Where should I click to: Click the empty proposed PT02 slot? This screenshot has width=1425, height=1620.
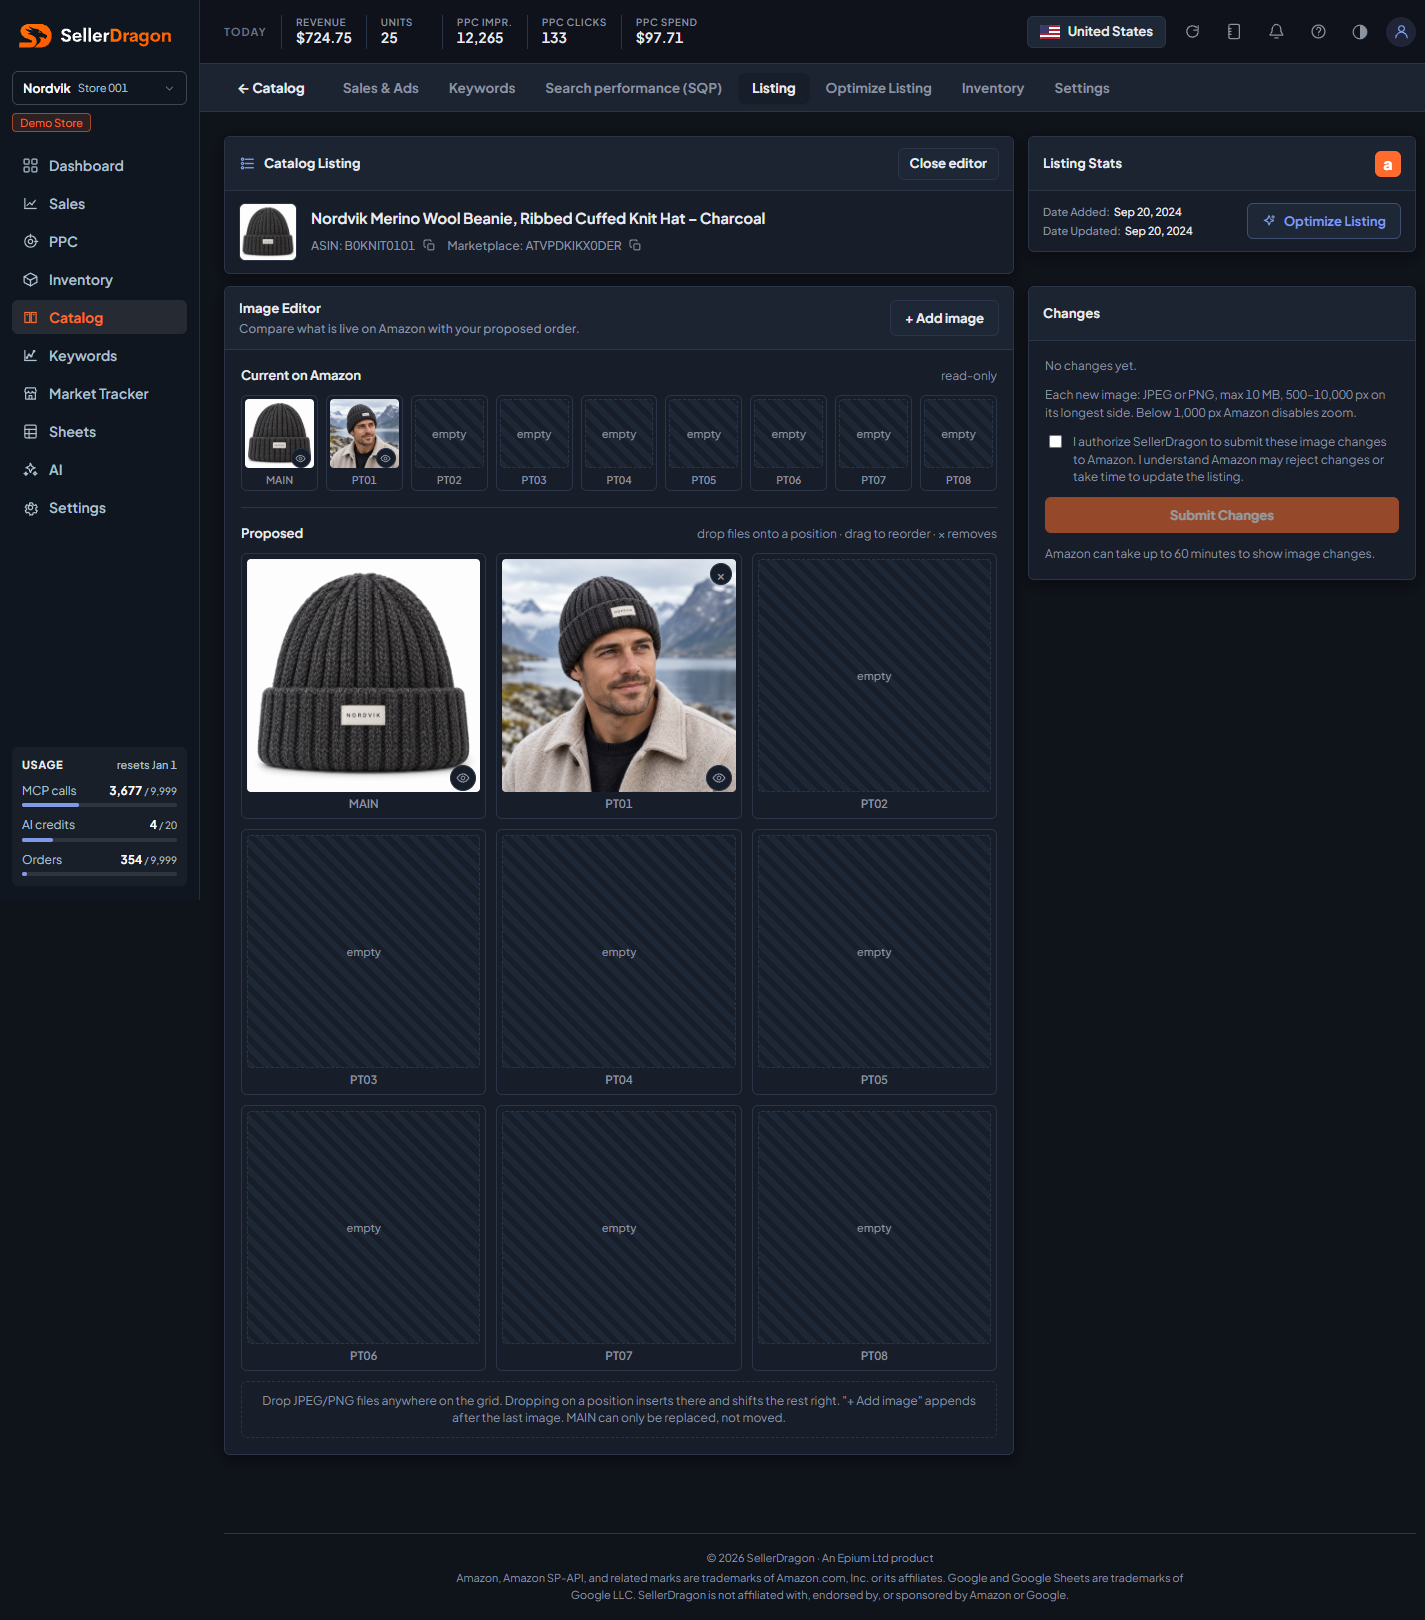tap(874, 675)
